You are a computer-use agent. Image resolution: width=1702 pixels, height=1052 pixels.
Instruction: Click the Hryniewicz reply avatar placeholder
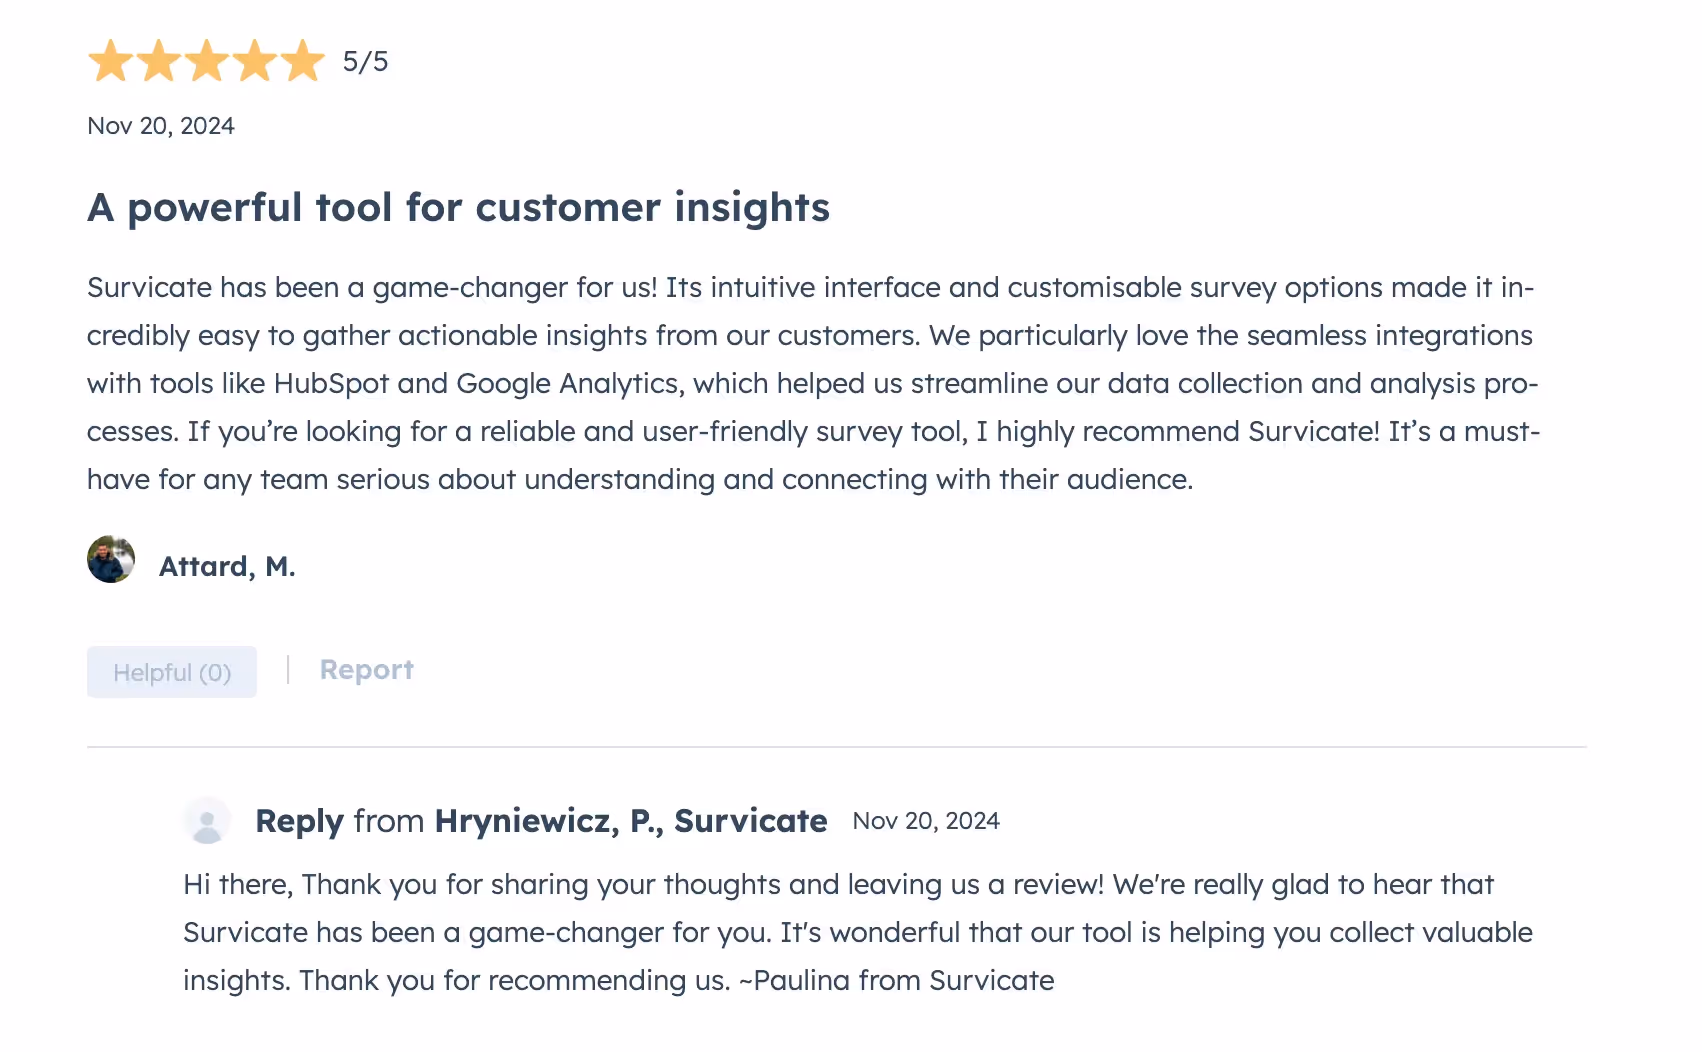tap(207, 821)
